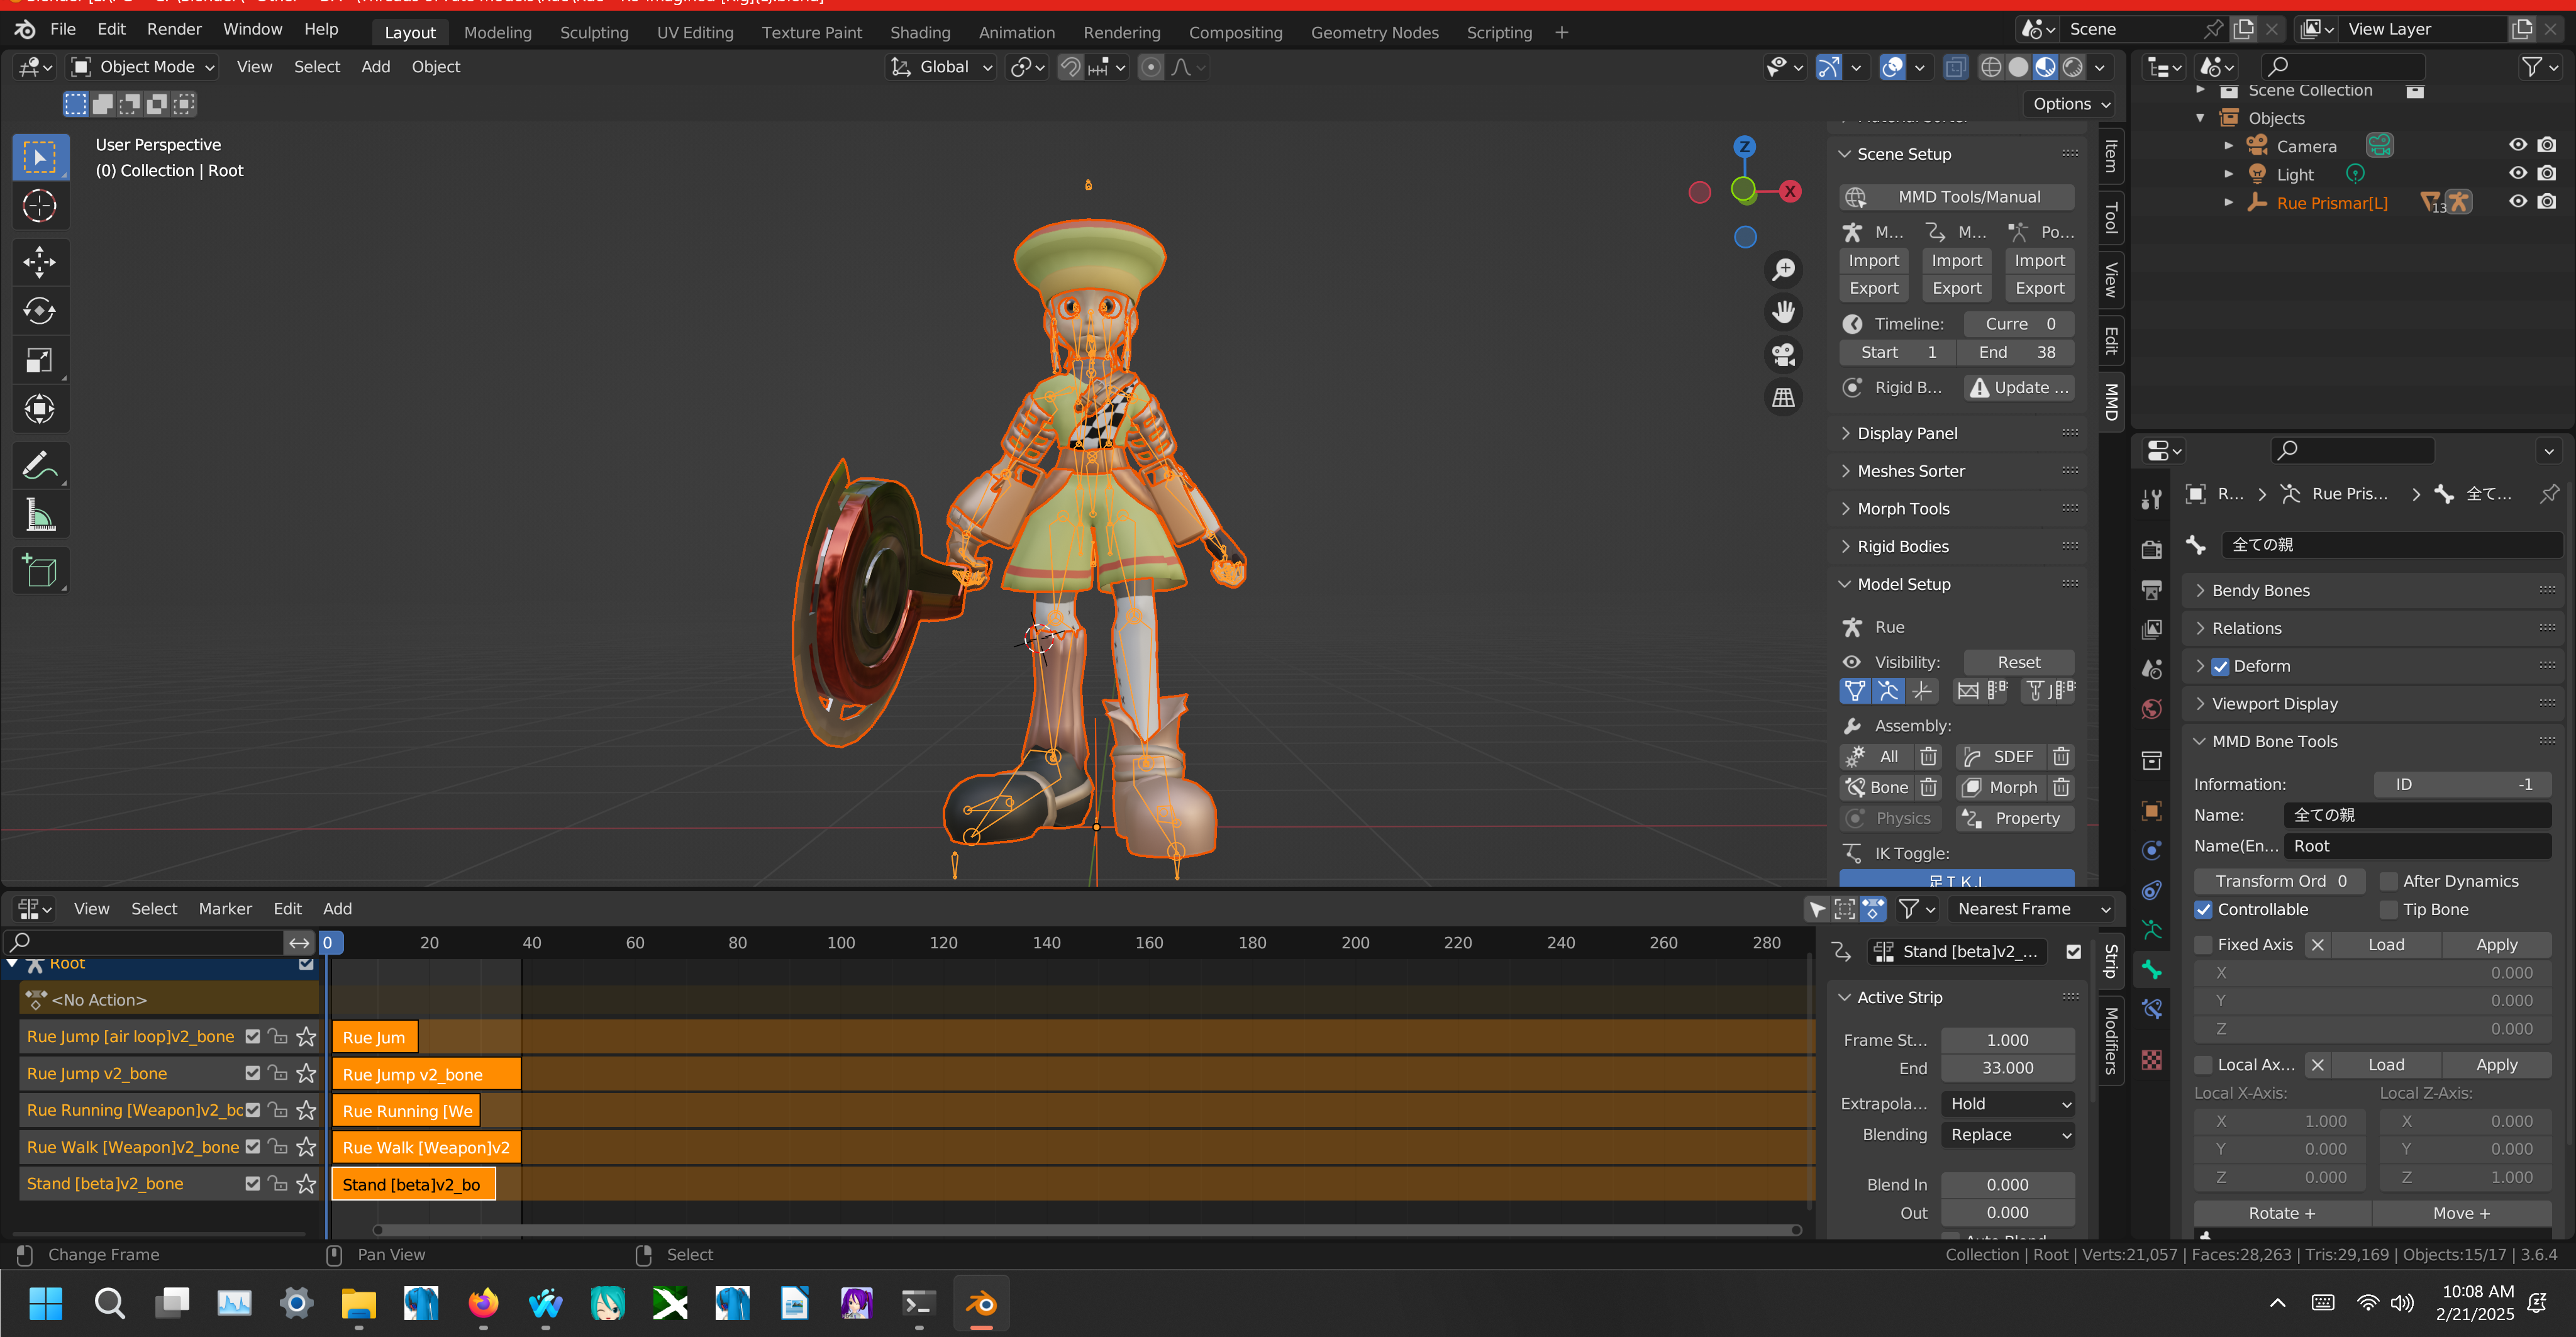Switch perspective/orthographic grid icon
Image resolution: width=2576 pixels, height=1337 pixels.
point(1783,398)
